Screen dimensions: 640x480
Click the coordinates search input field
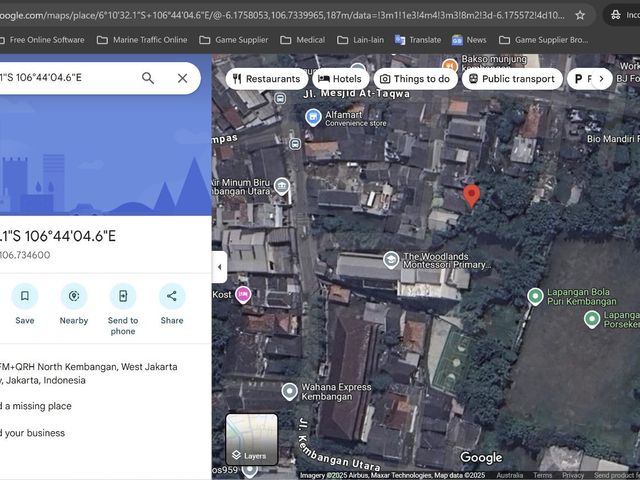[67, 78]
